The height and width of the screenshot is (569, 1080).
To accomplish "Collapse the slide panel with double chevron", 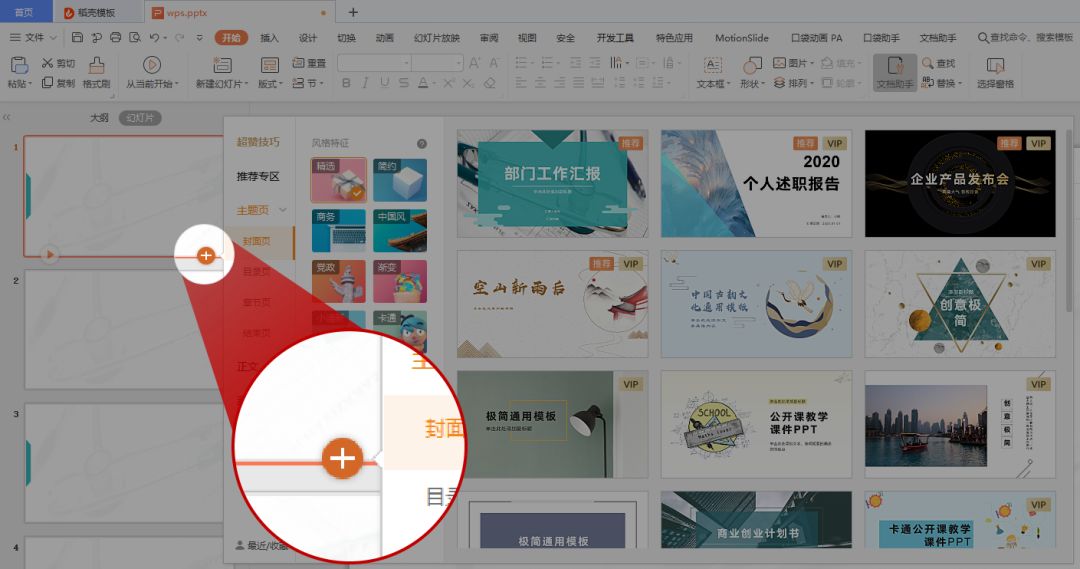I will pos(7,117).
